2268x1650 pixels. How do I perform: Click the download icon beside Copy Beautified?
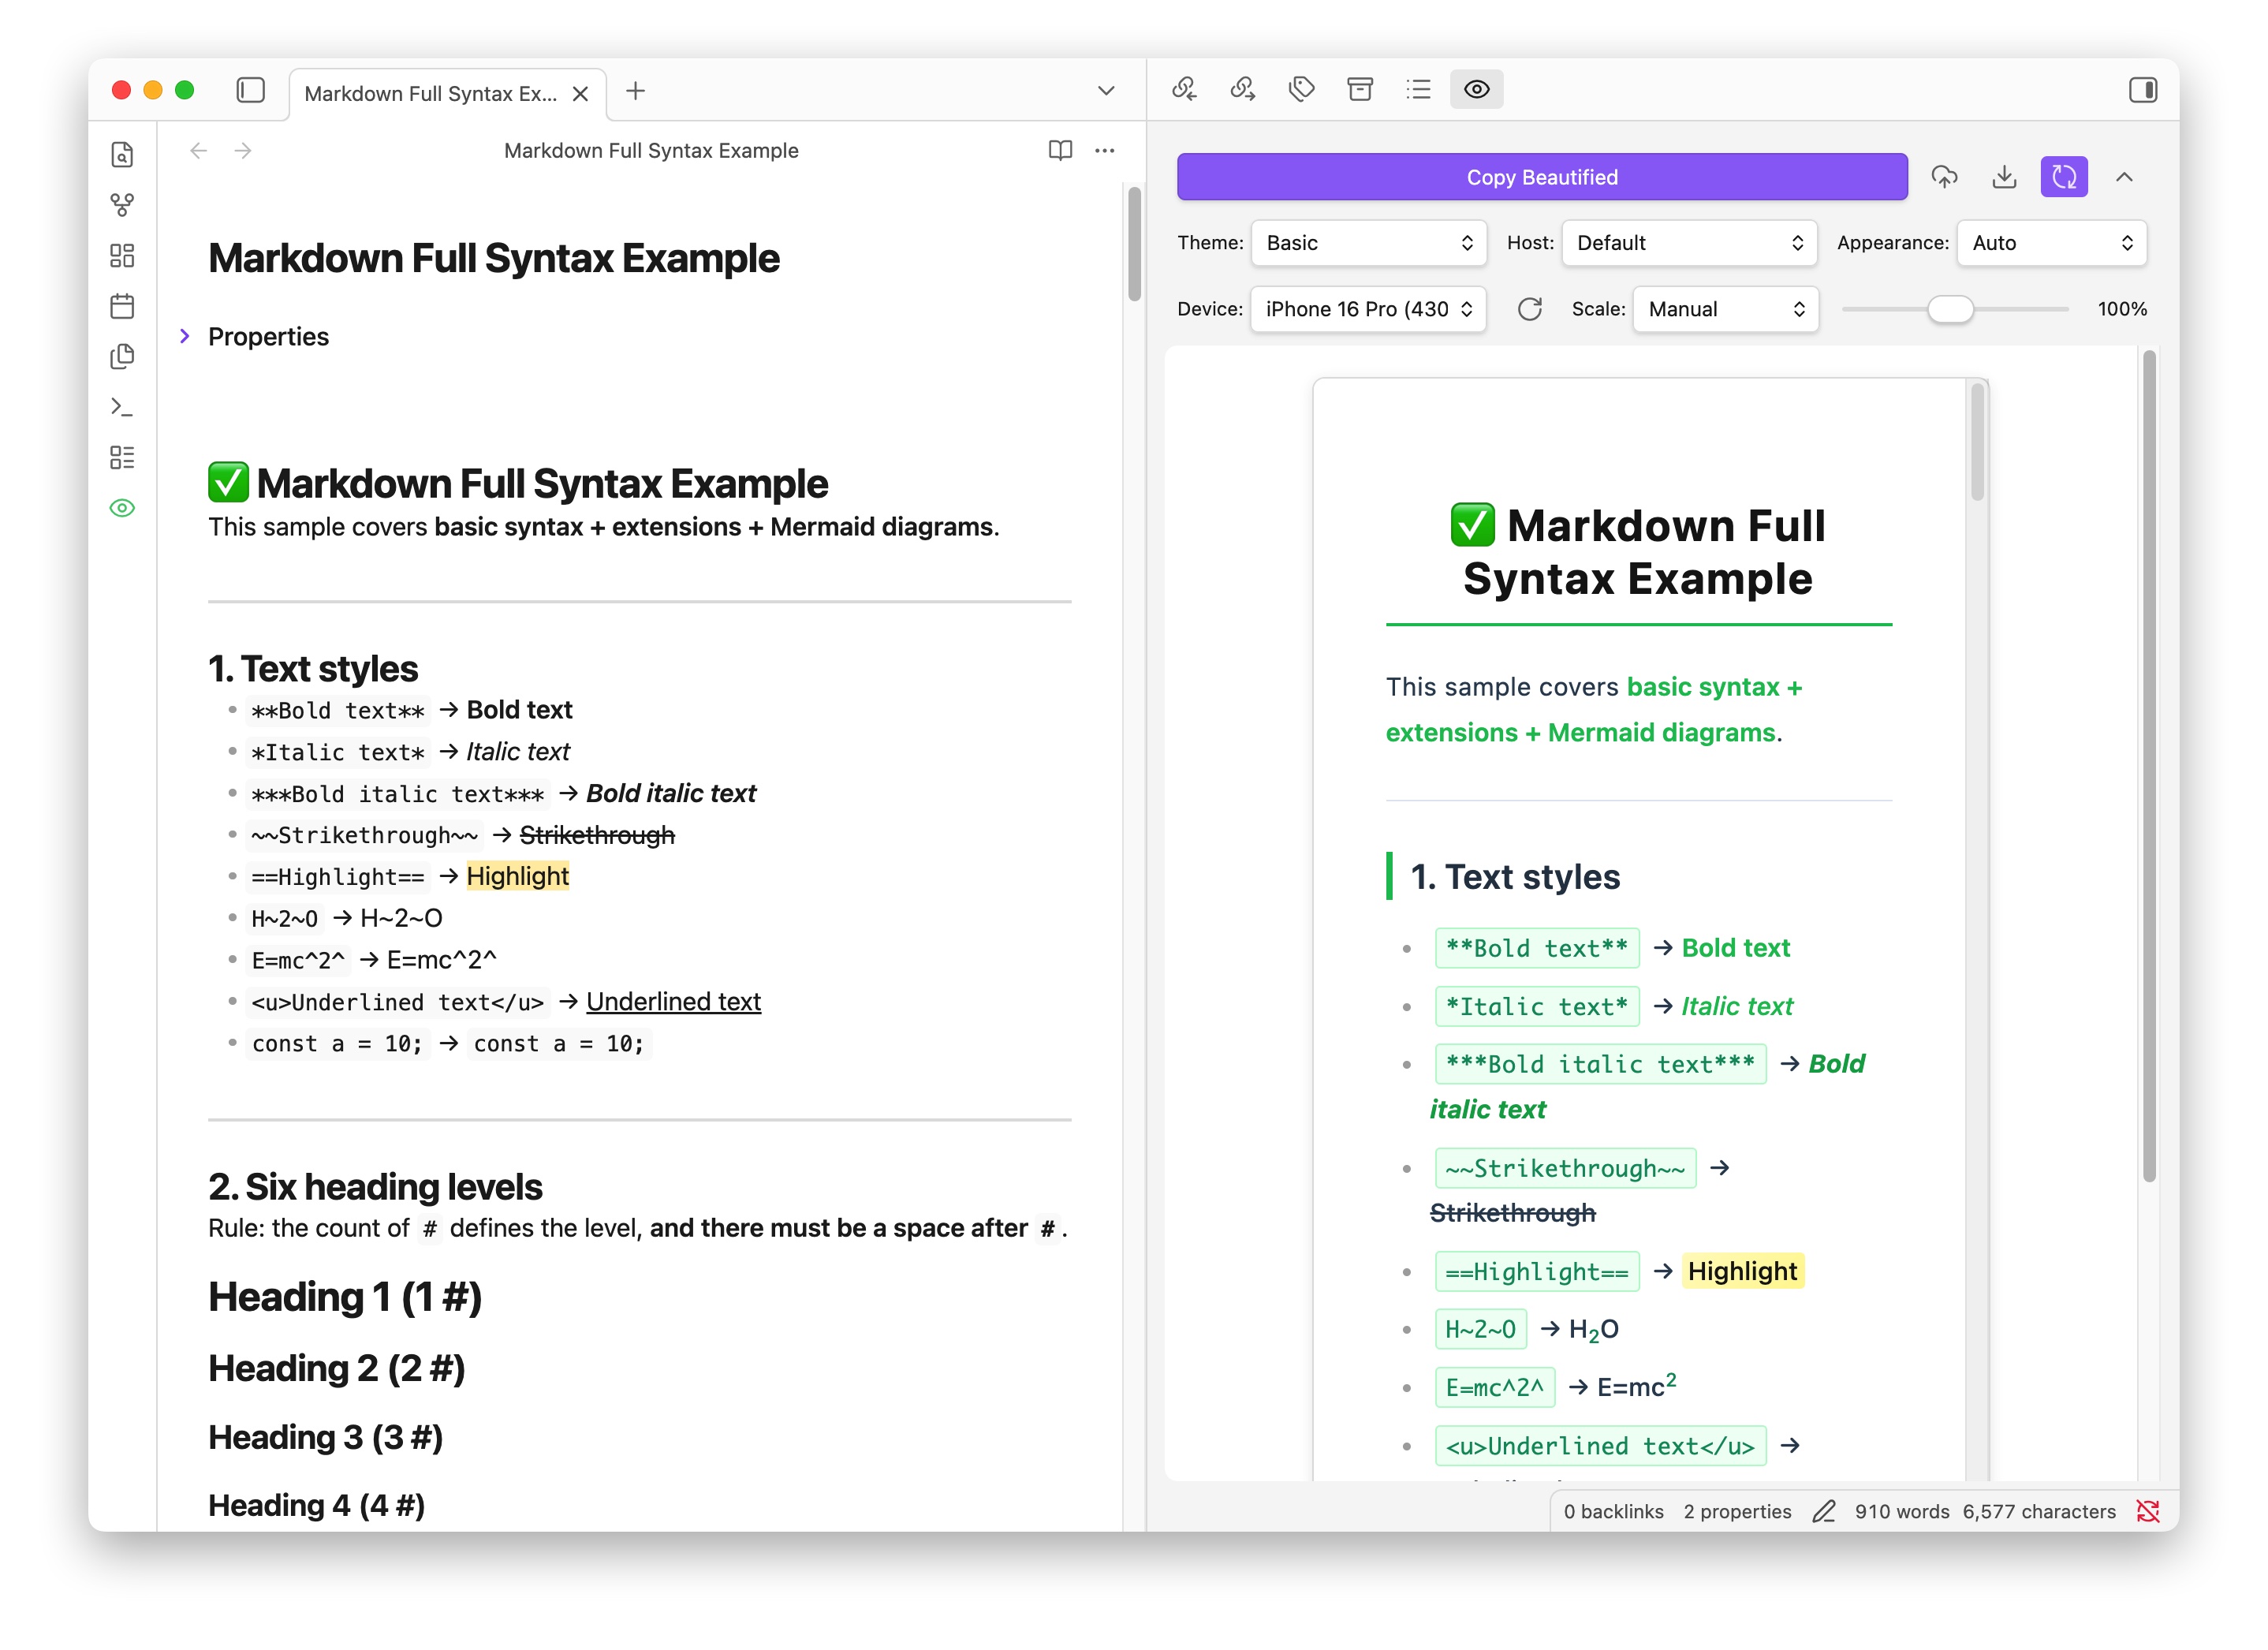click(x=2004, y=177)
